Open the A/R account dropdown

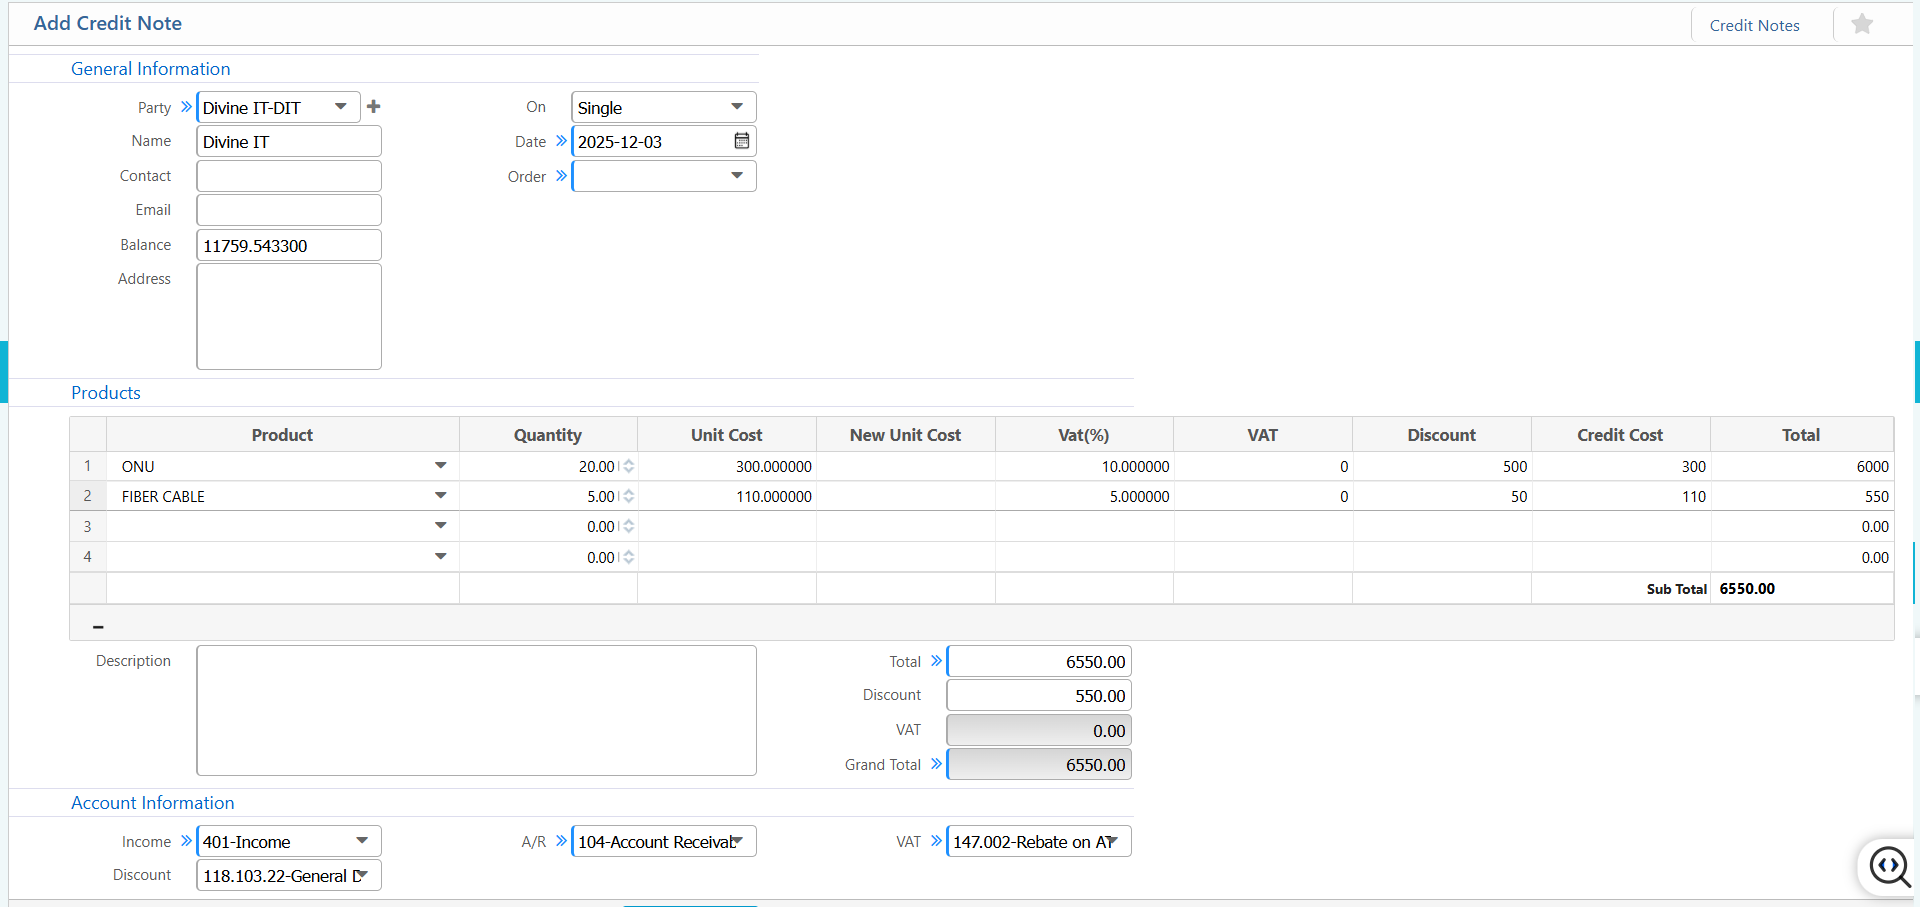[x=738, y=841]
